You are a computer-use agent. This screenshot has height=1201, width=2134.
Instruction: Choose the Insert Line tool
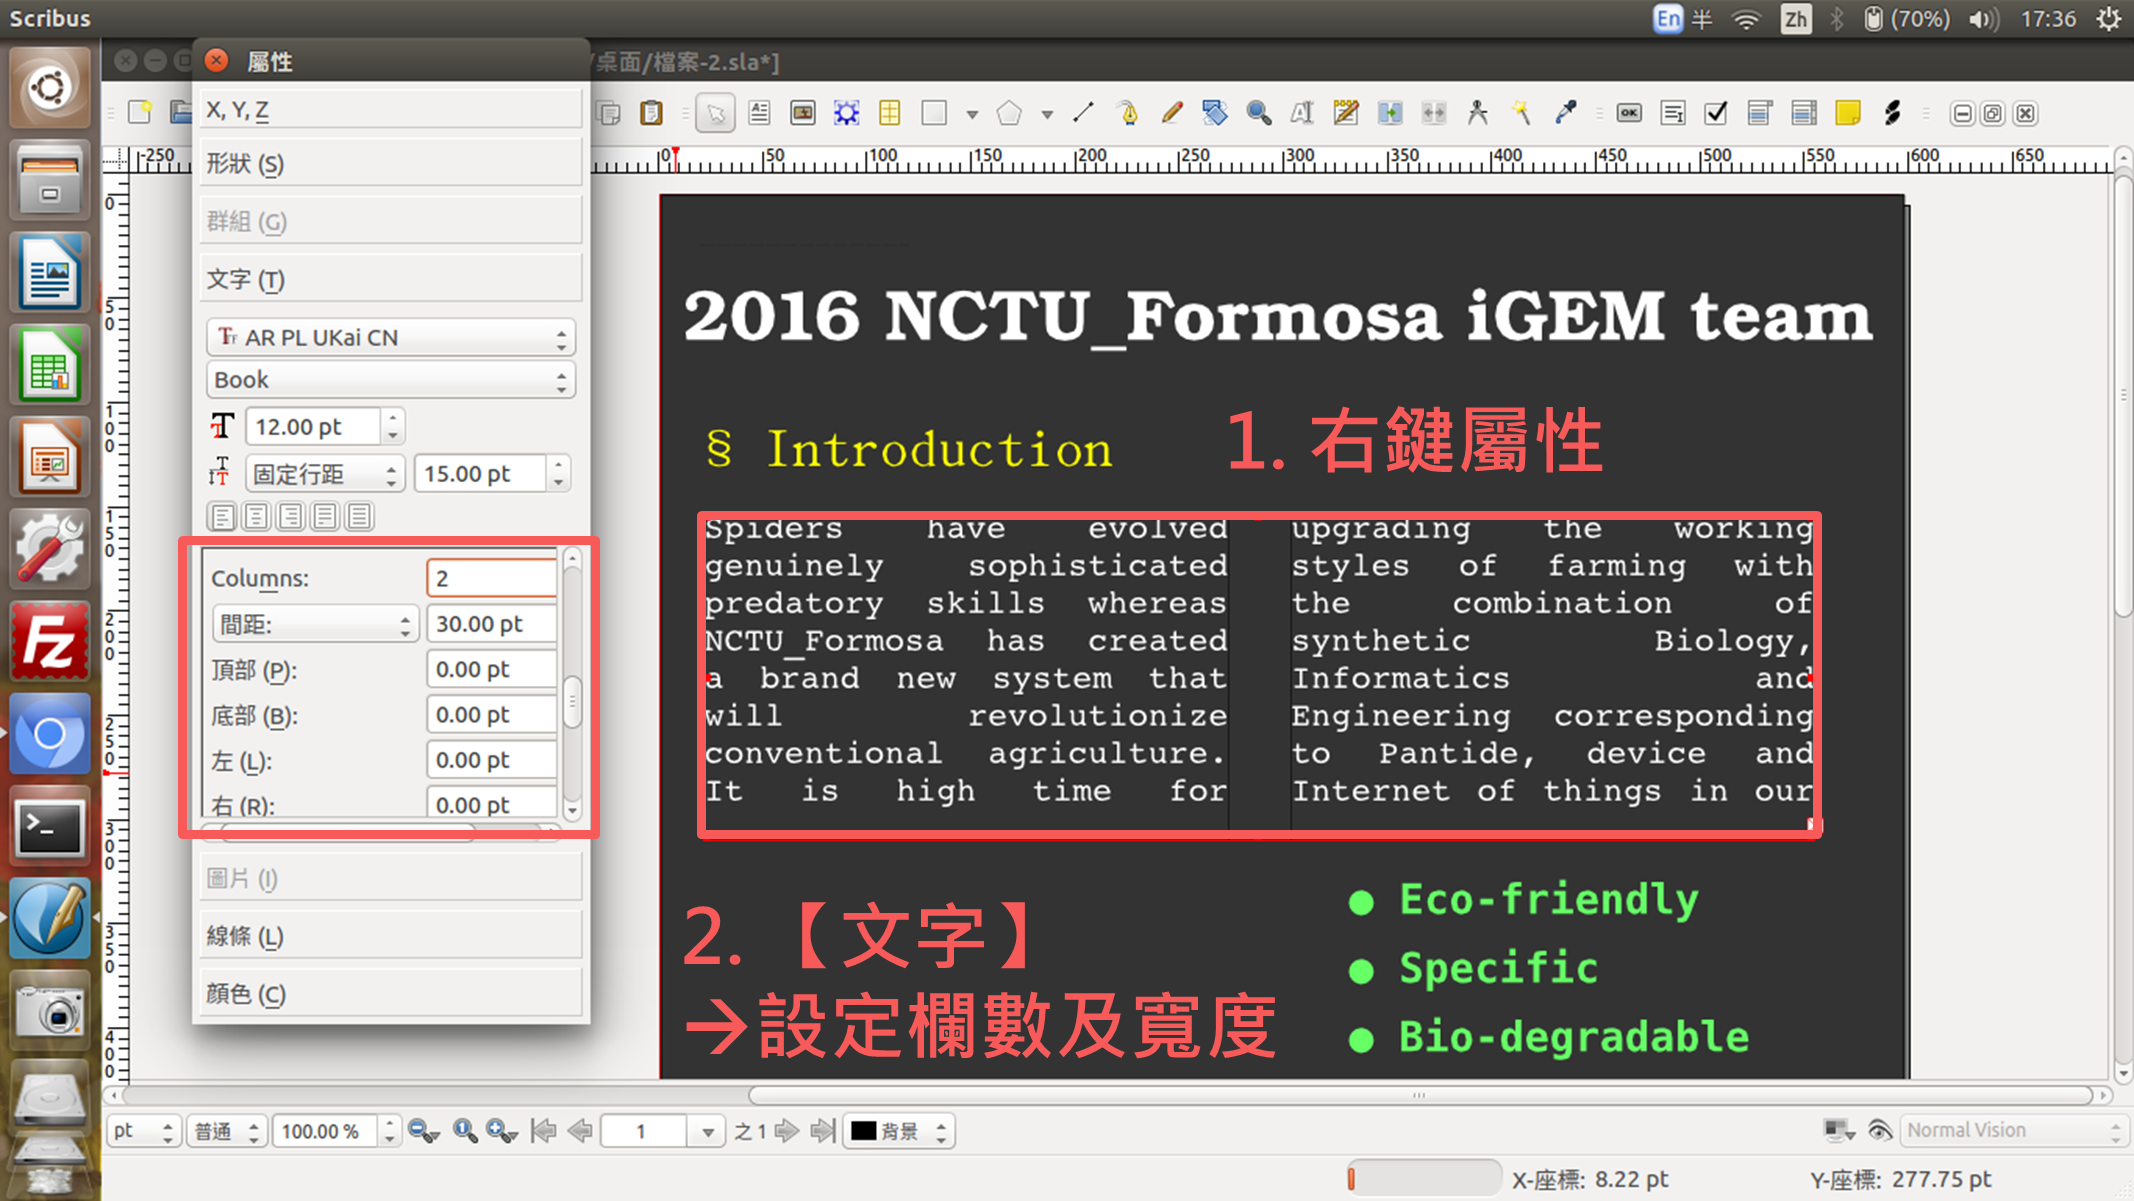pyautogui.click(x=1083, y=113)
